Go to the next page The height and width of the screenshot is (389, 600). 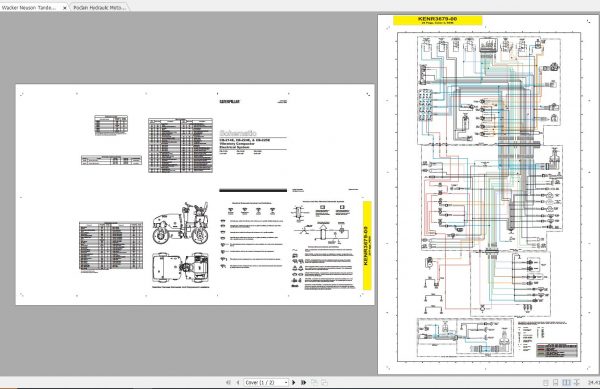[x=293, y=382]
